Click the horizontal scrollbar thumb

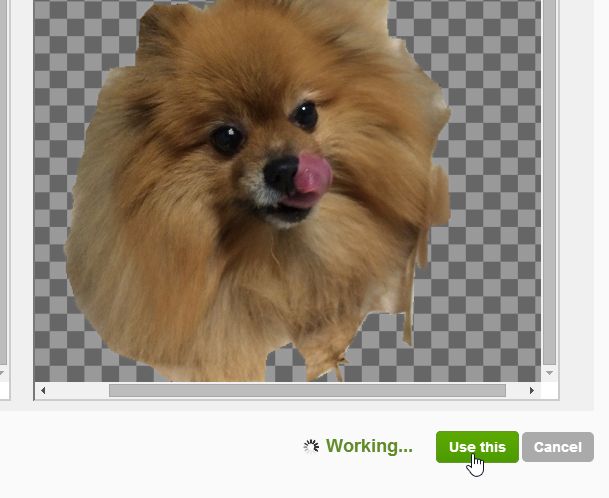pyautogui.click(x=307, y=390)
